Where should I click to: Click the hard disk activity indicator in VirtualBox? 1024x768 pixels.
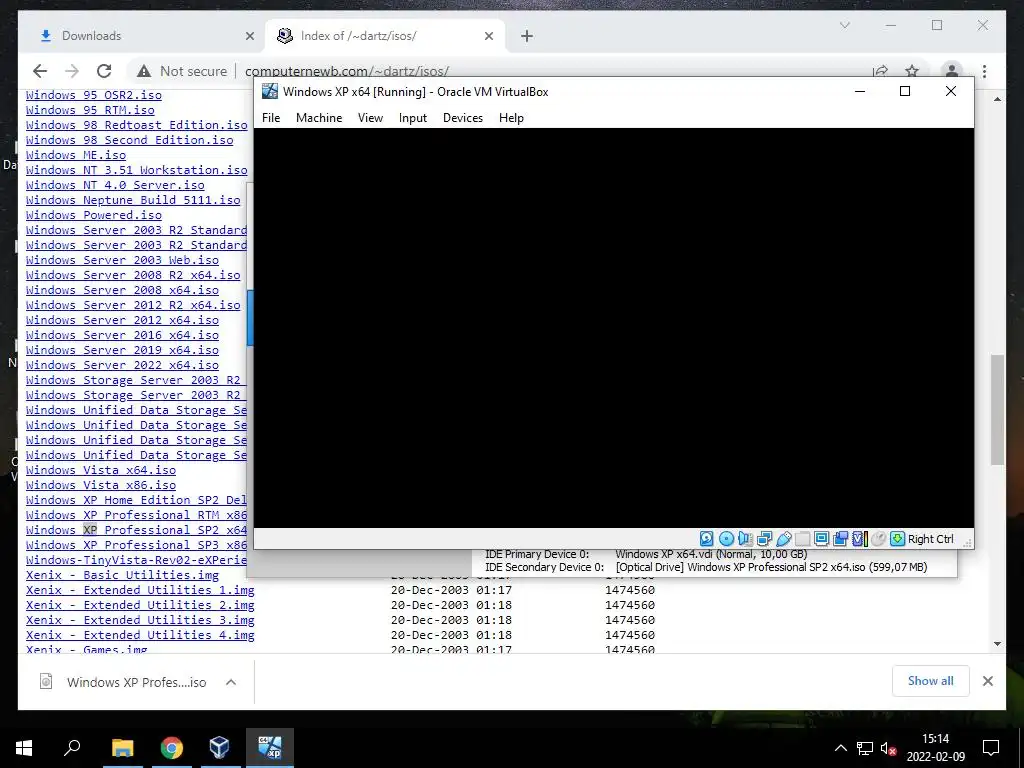click(707, 539)
